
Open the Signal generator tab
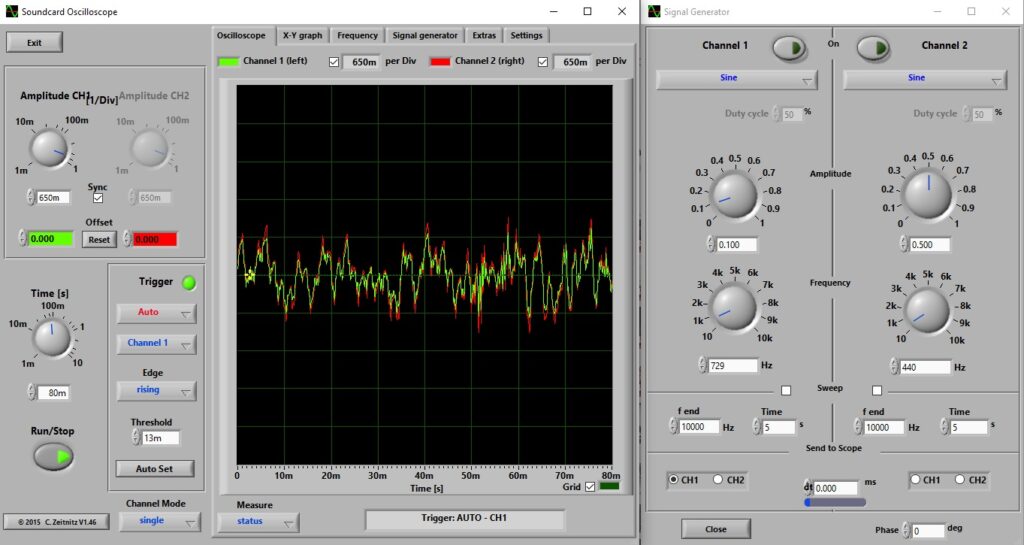(x=425, y=35)
